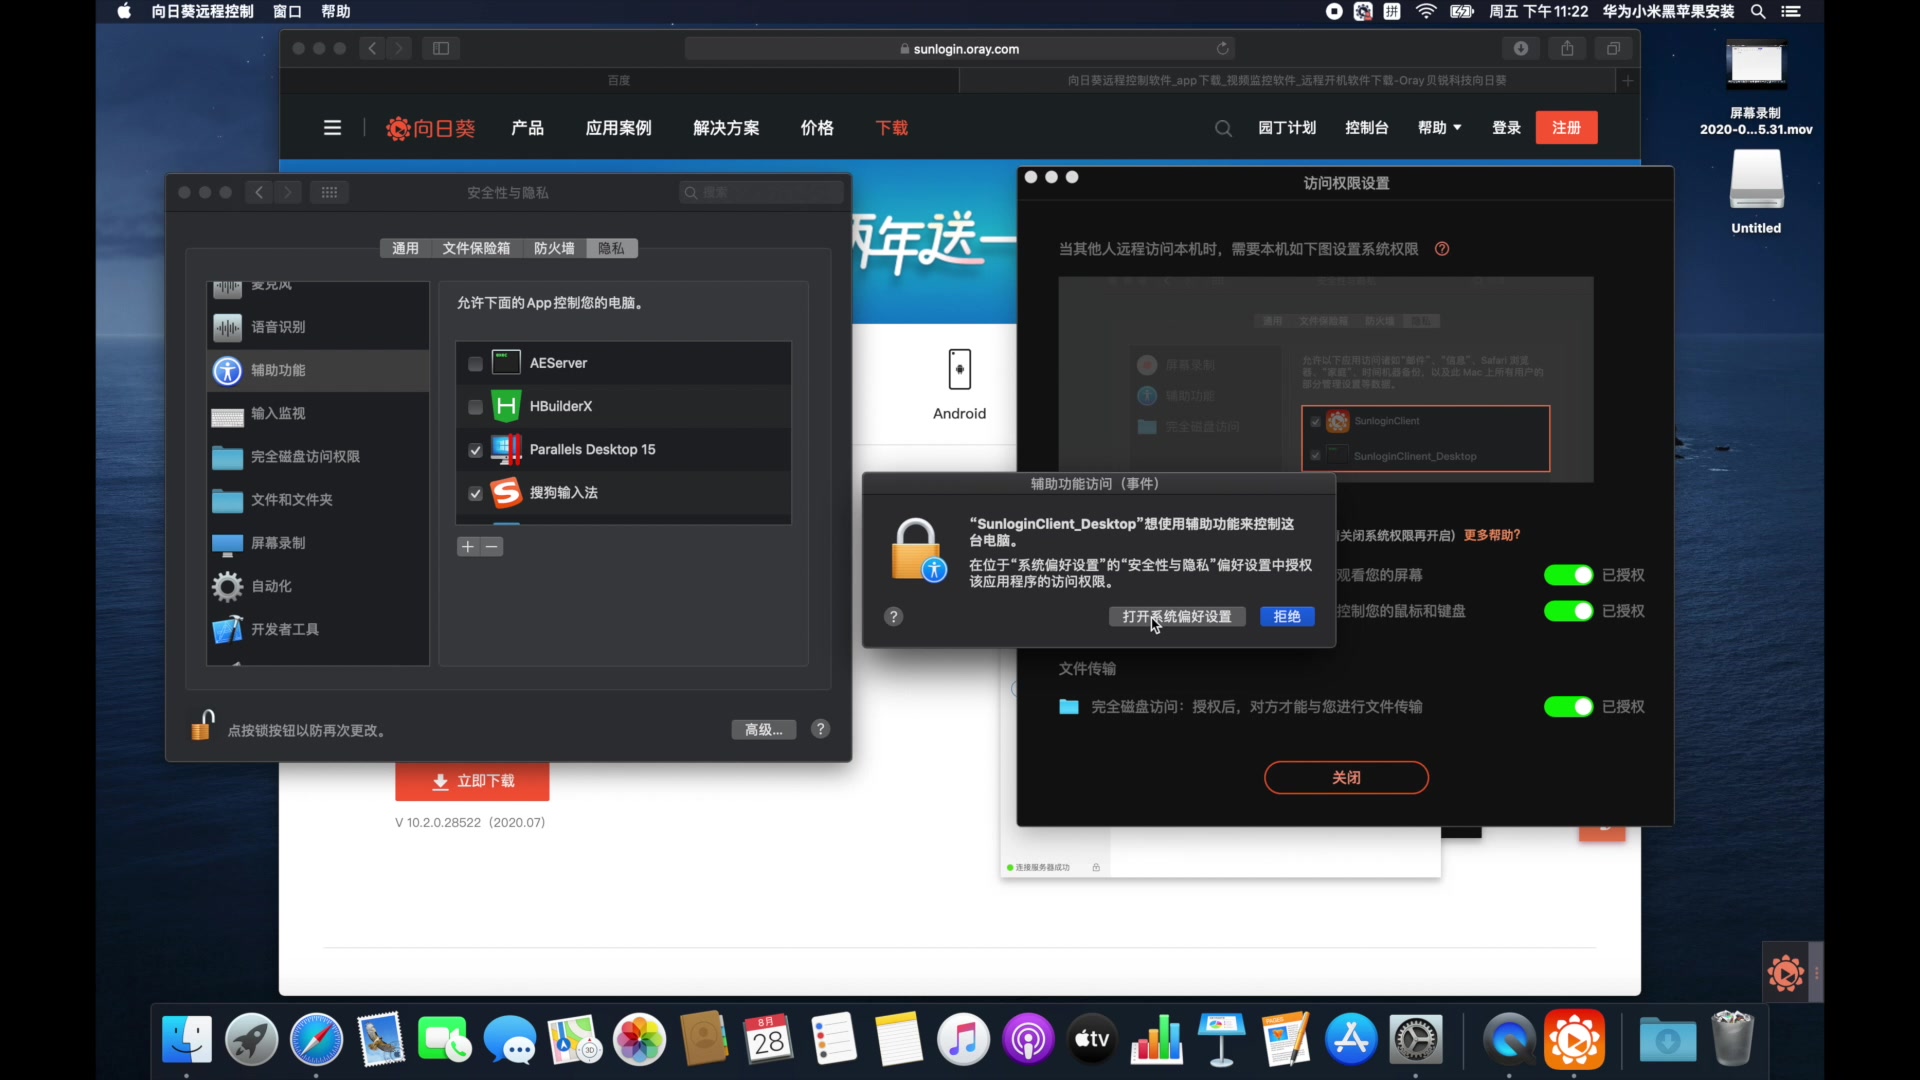This screenshot has width=1920, height=1080.
Task: Click 隐私 Privacy tab in Security settings
Action: (x=608, y=247)
